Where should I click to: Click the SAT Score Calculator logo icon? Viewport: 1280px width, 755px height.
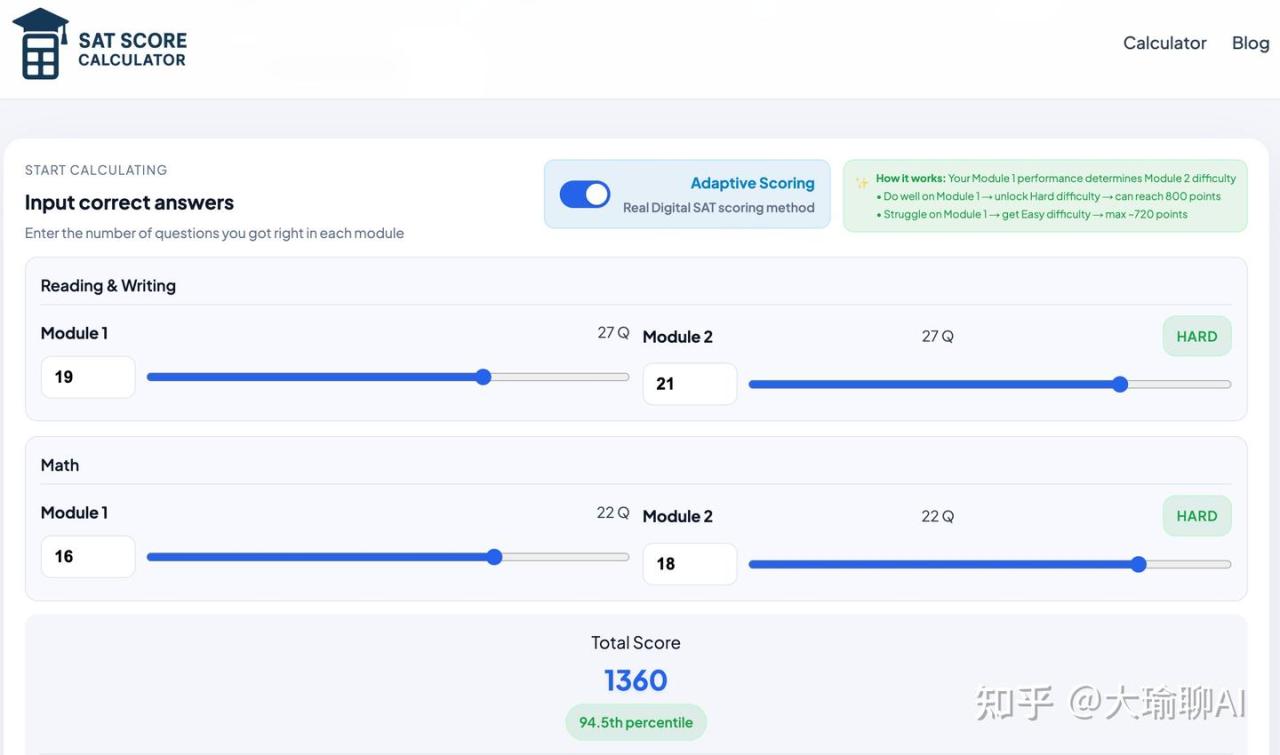coord(40,45)
